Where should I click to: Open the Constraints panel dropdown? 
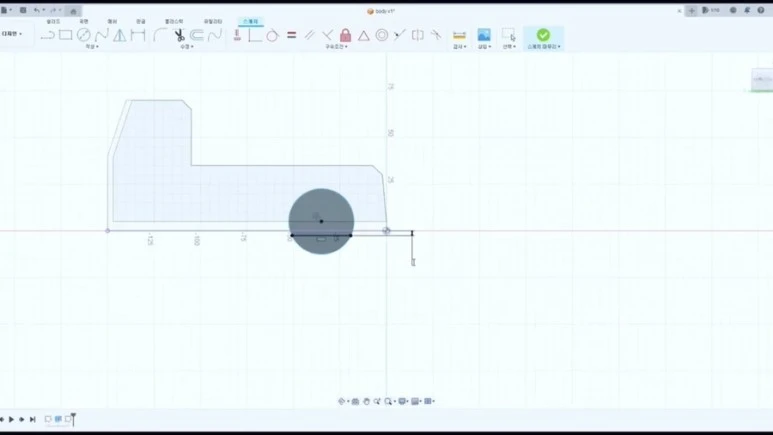337,46
